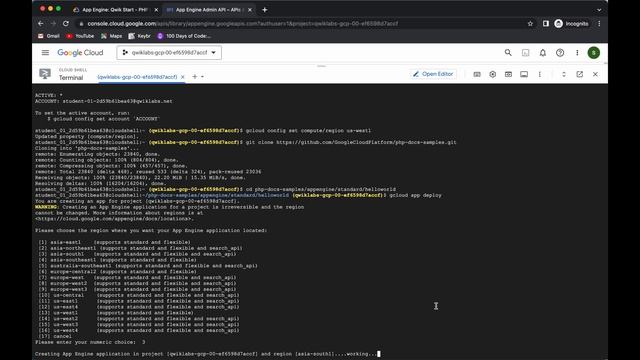
Task: Open the Google Cloud navigation menu
Action: pos(45,53)
